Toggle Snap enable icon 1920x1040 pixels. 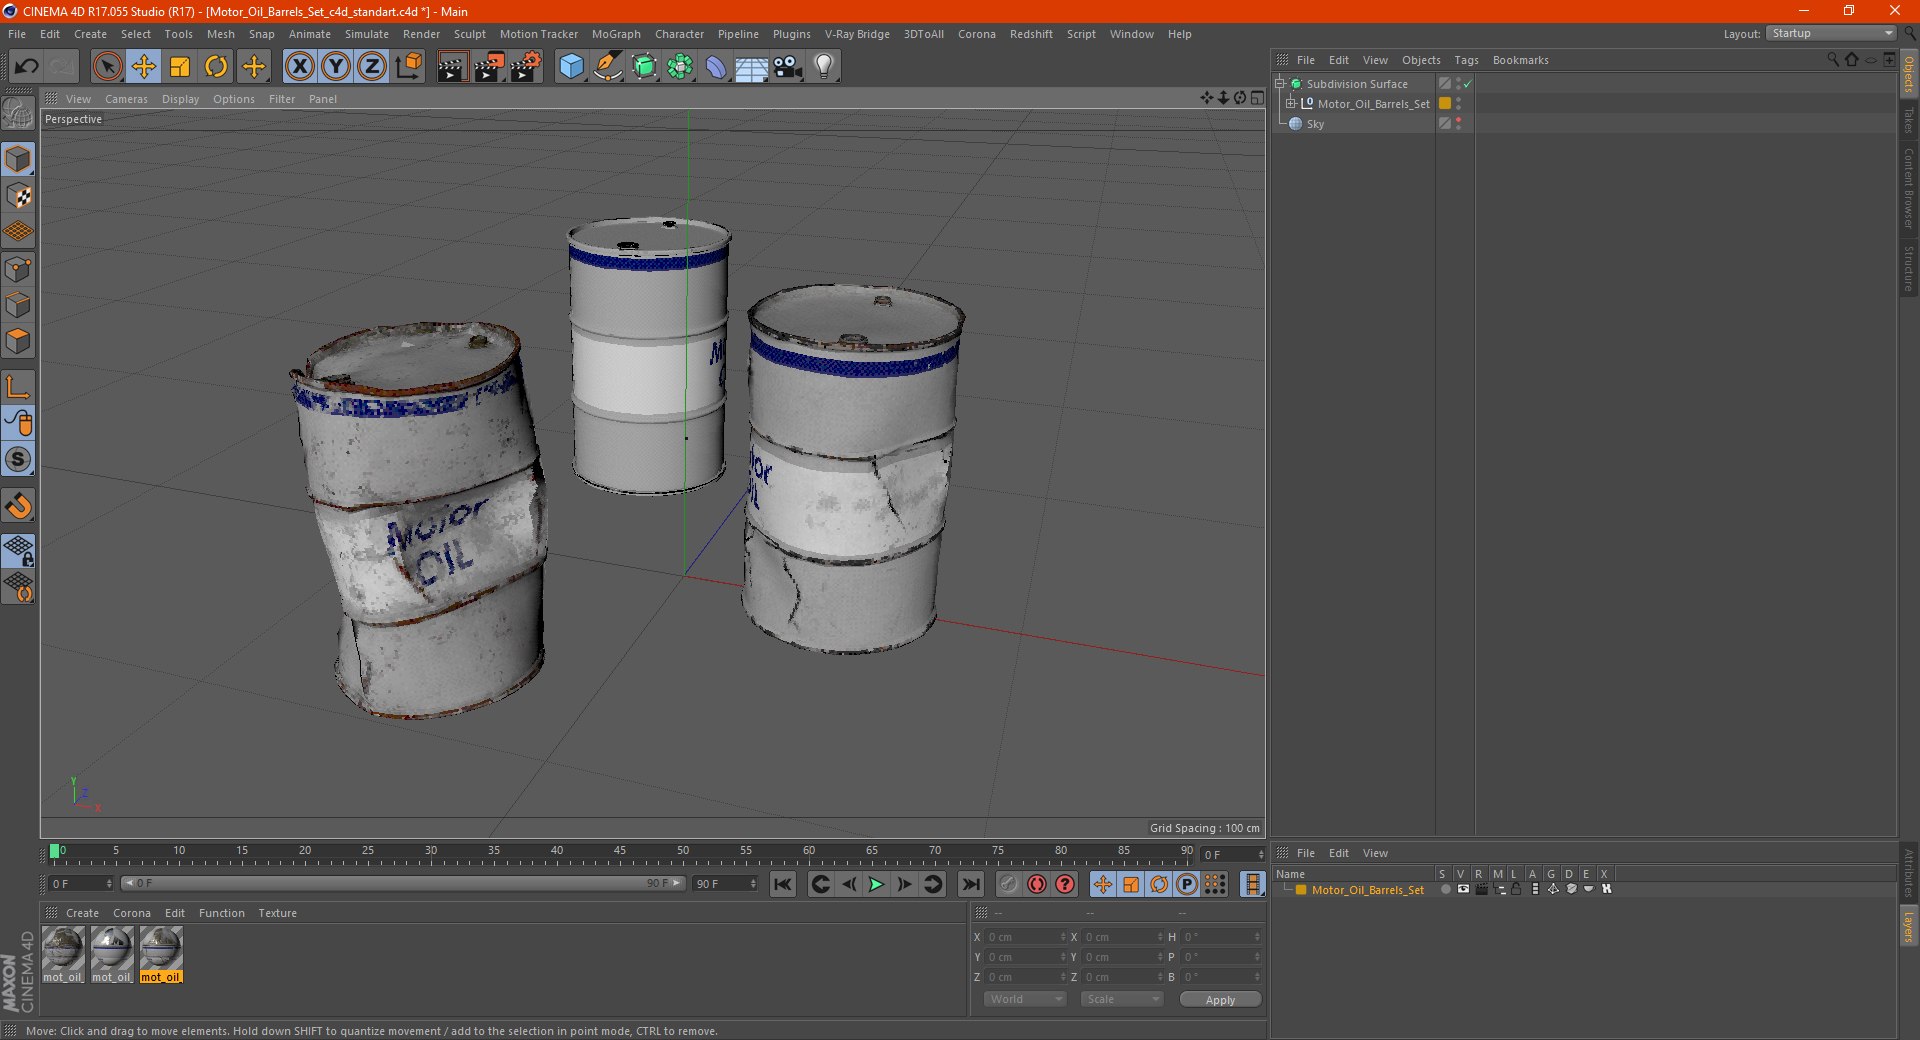pos(18,506)
